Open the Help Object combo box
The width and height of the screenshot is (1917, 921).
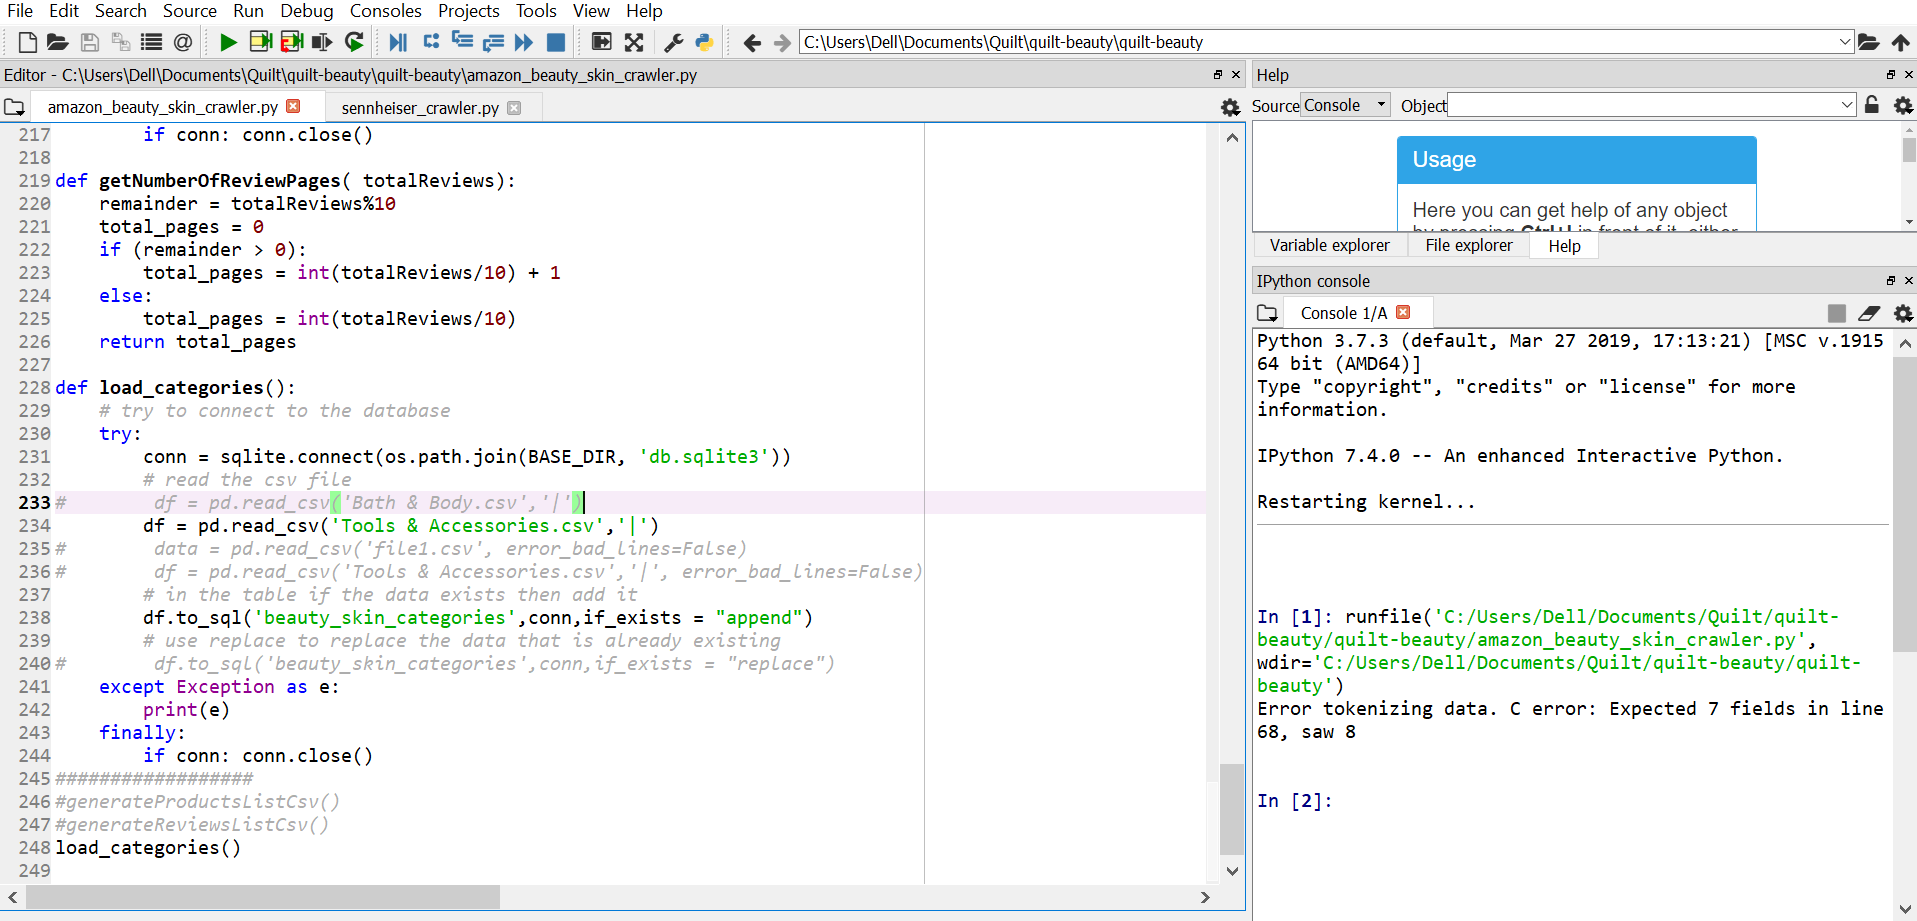[x=1652, y=105]
